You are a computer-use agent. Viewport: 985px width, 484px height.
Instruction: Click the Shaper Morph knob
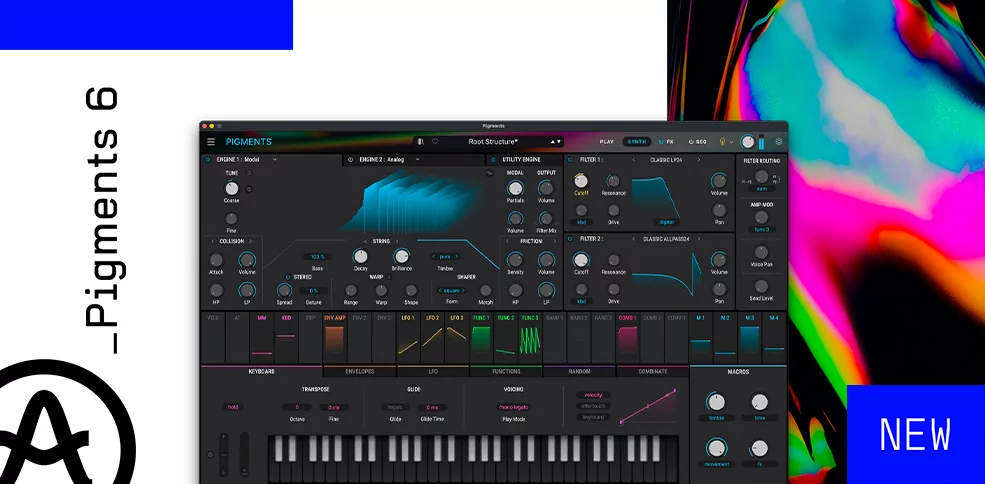486,290
